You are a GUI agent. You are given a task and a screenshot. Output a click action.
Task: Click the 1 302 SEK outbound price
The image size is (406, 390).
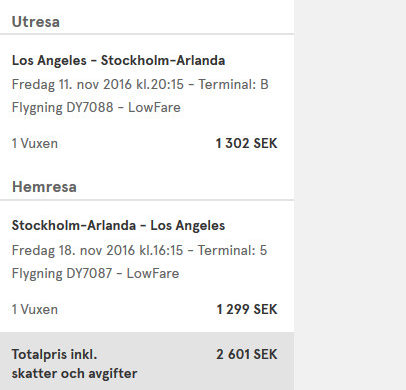tap(246, 143)
